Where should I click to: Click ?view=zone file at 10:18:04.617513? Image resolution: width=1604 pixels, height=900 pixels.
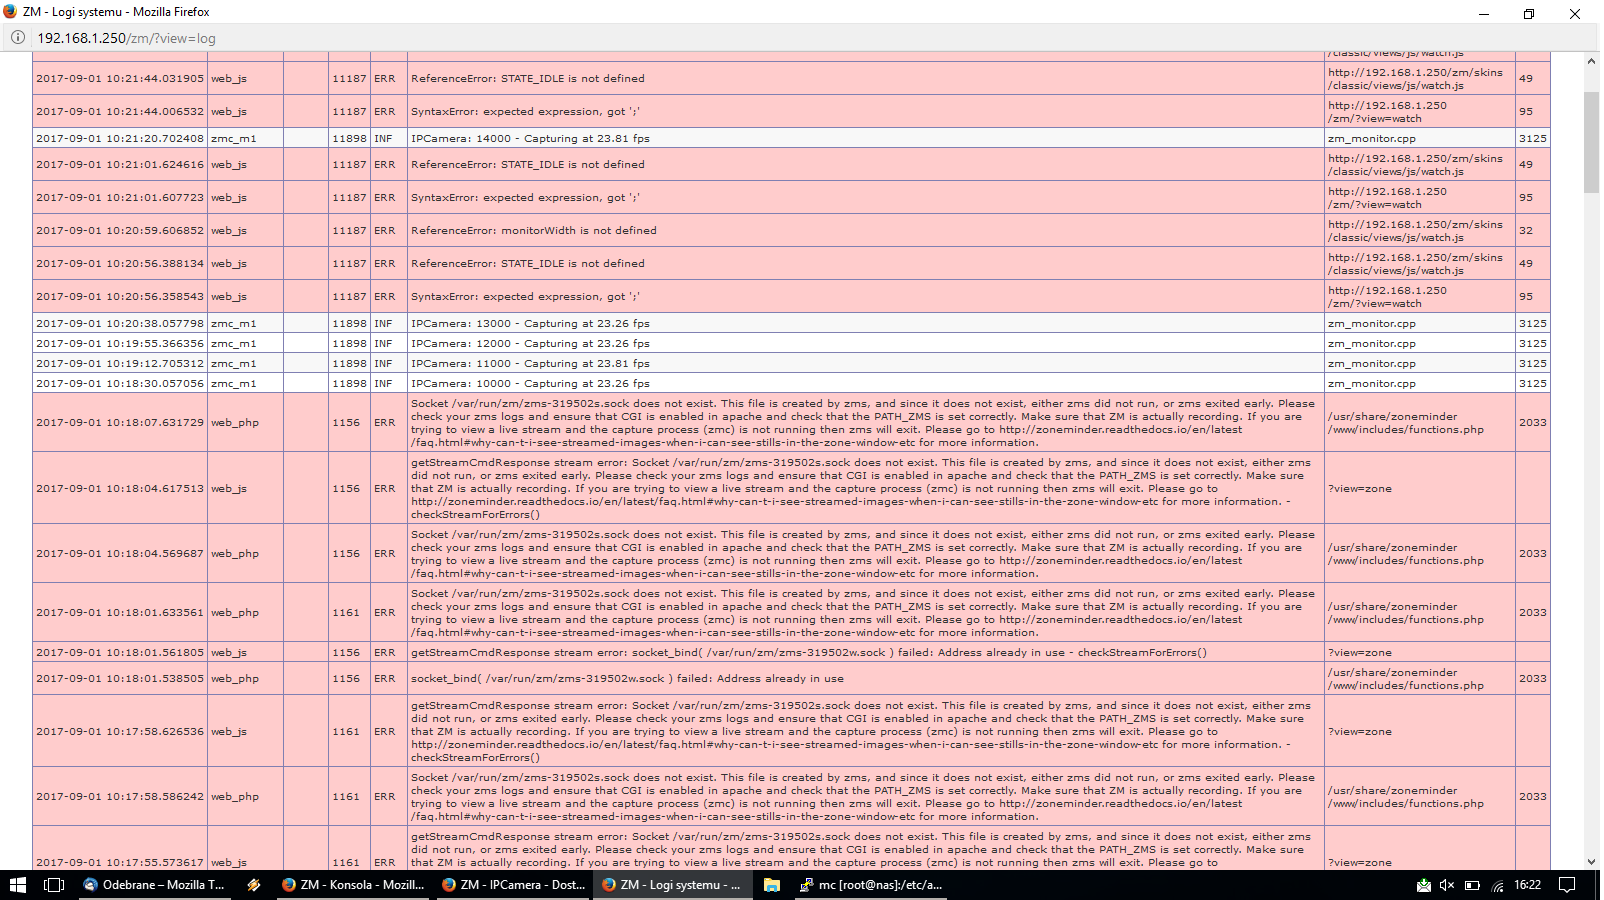pos(1360,488)
